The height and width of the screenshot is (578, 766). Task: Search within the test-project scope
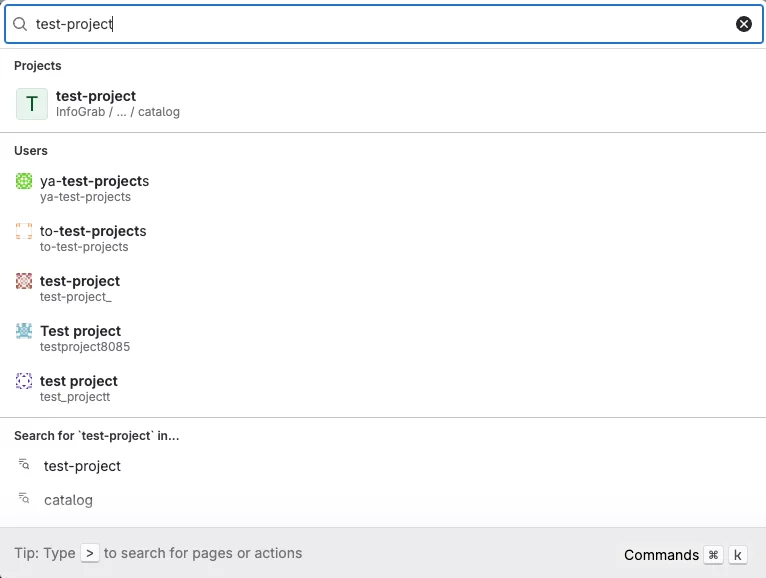[x=83, y=466]
